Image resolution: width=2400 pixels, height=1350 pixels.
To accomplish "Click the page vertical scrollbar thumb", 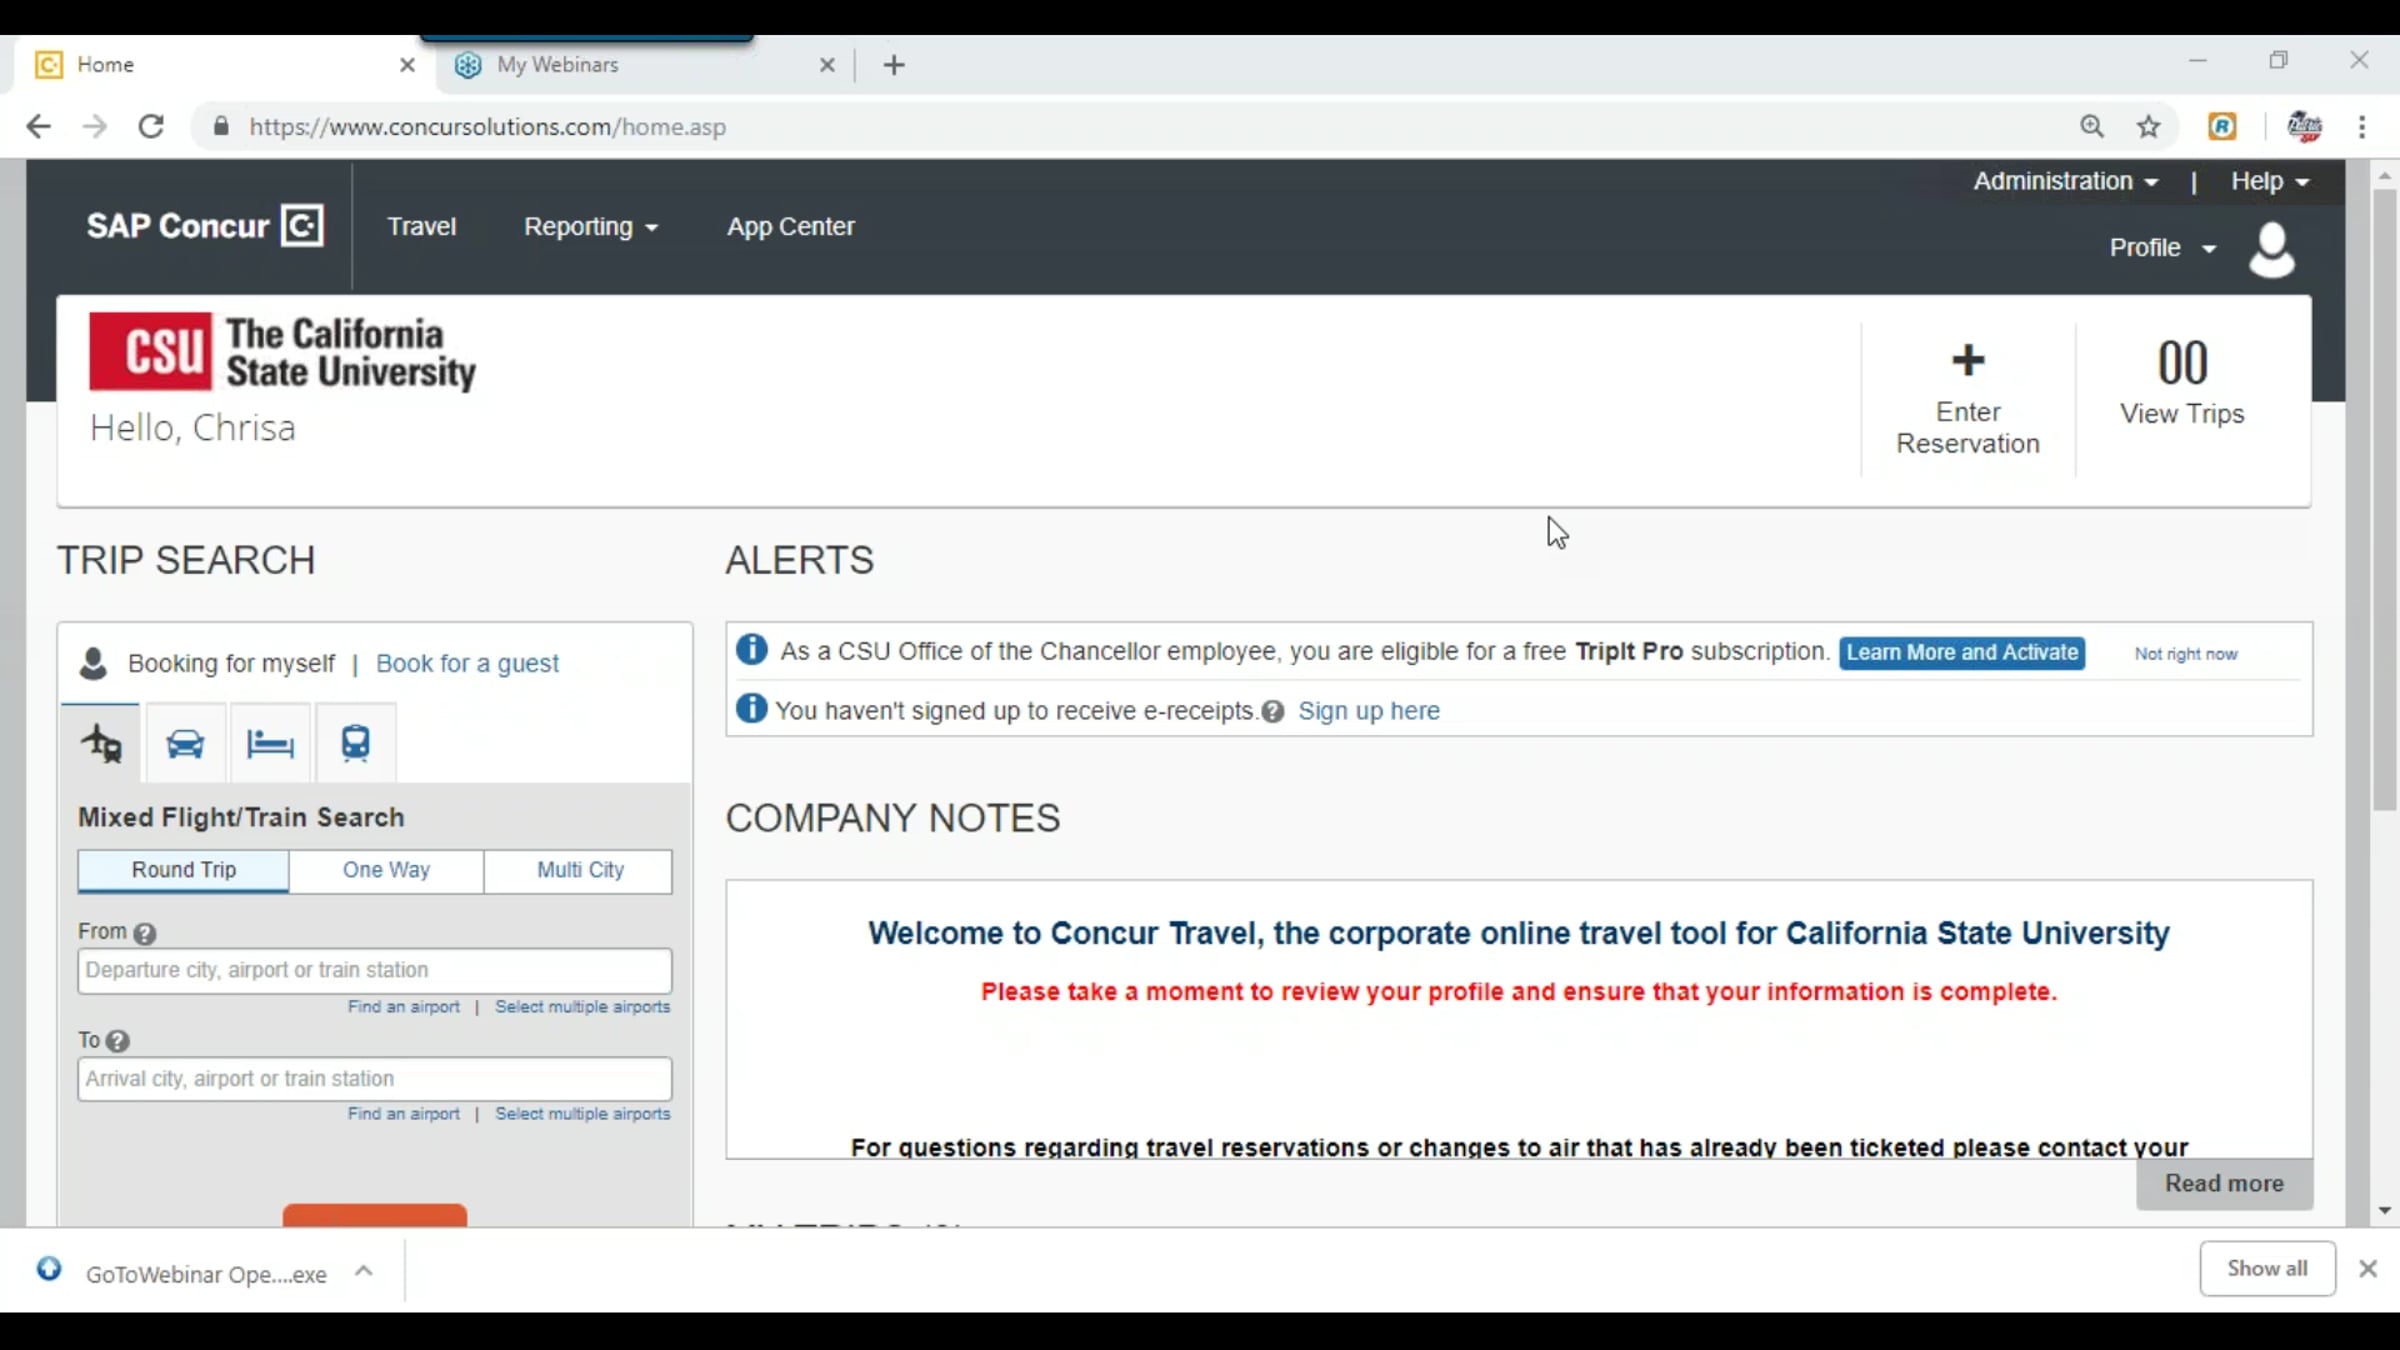I will tap(2385, 500).
